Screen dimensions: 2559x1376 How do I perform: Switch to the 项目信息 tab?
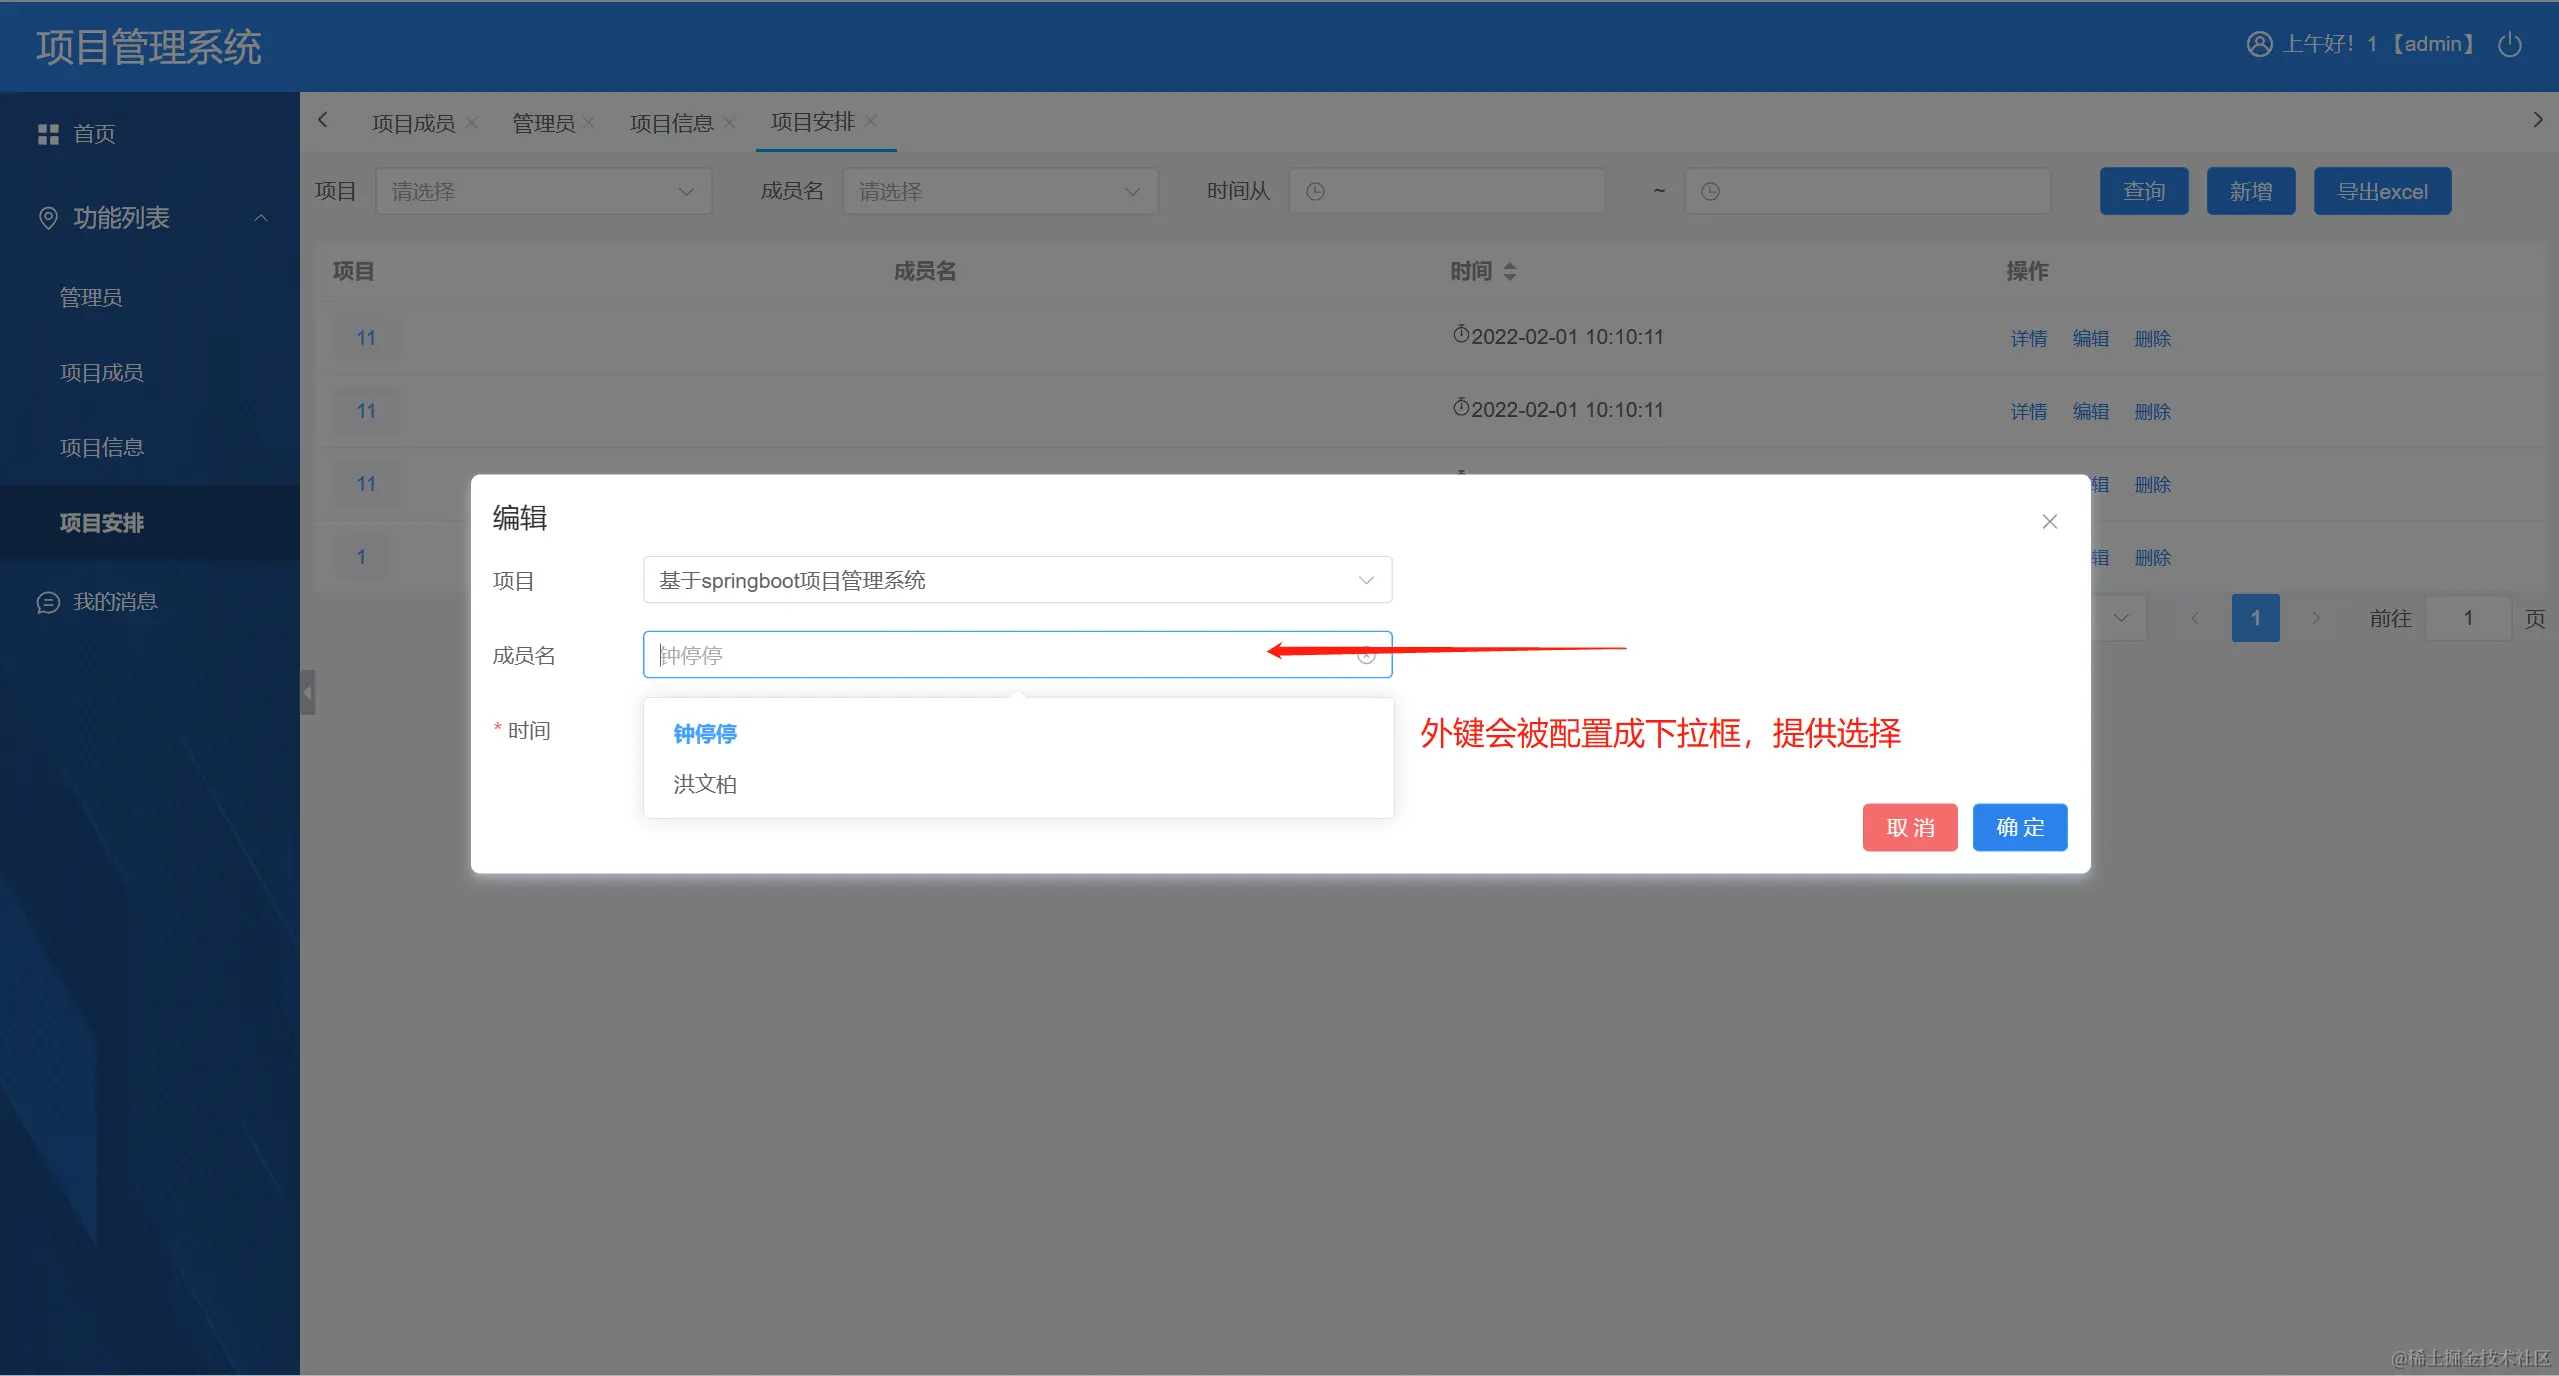[x=671, y=123]
